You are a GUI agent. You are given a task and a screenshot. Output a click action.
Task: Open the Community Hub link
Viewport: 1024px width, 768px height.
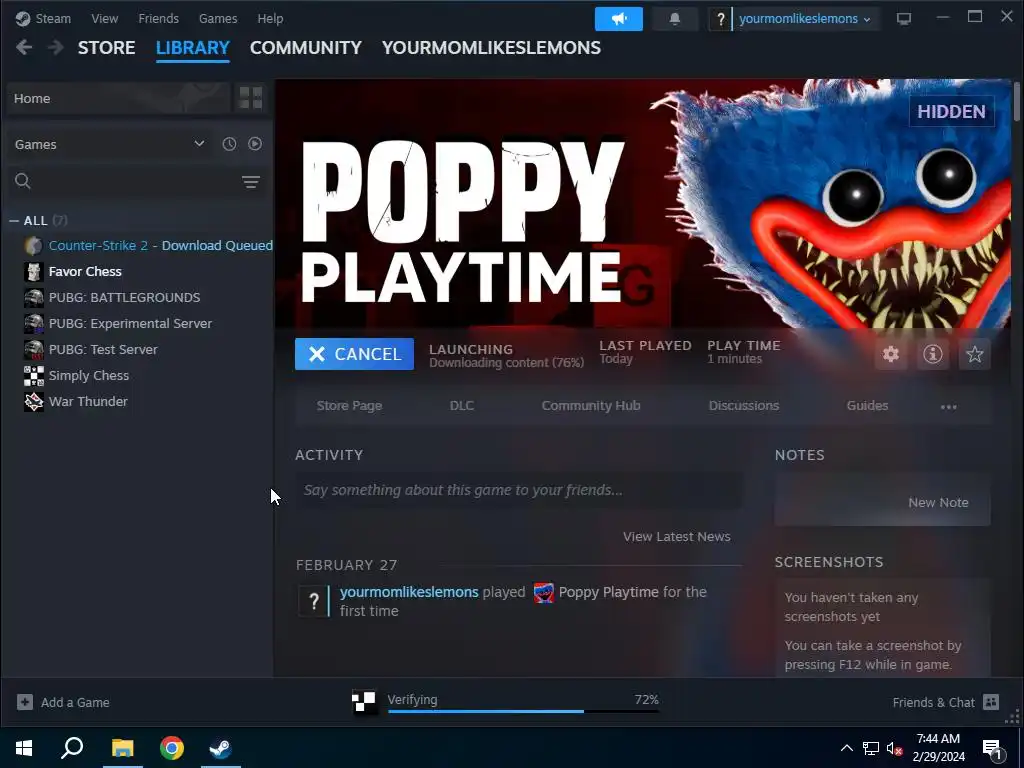pos(591,406)
